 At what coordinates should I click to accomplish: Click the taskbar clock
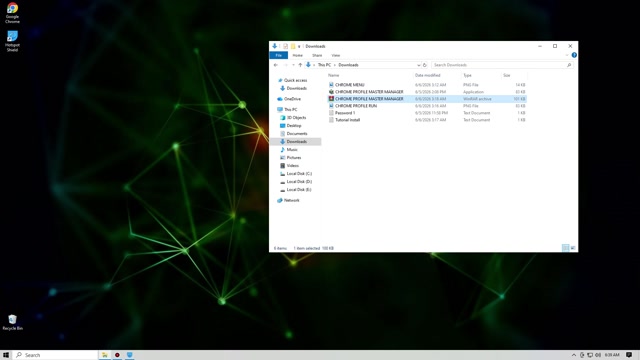(612, 355)
